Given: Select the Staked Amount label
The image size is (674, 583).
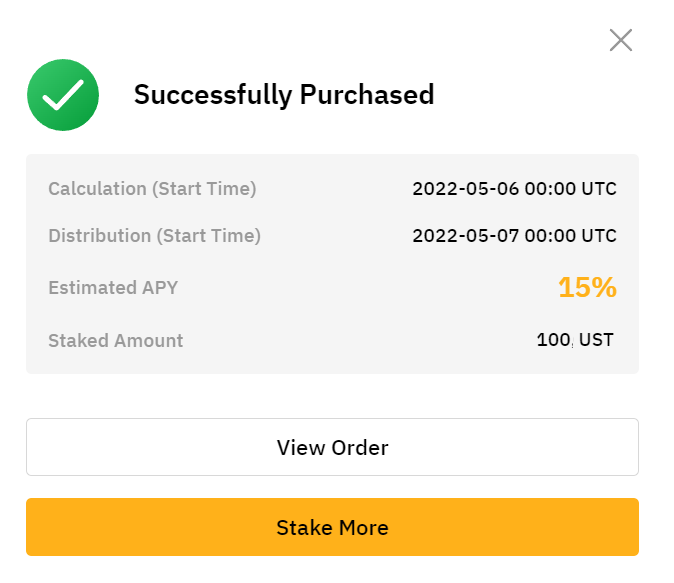Looking at the screenshot, I should pos(116,340).
